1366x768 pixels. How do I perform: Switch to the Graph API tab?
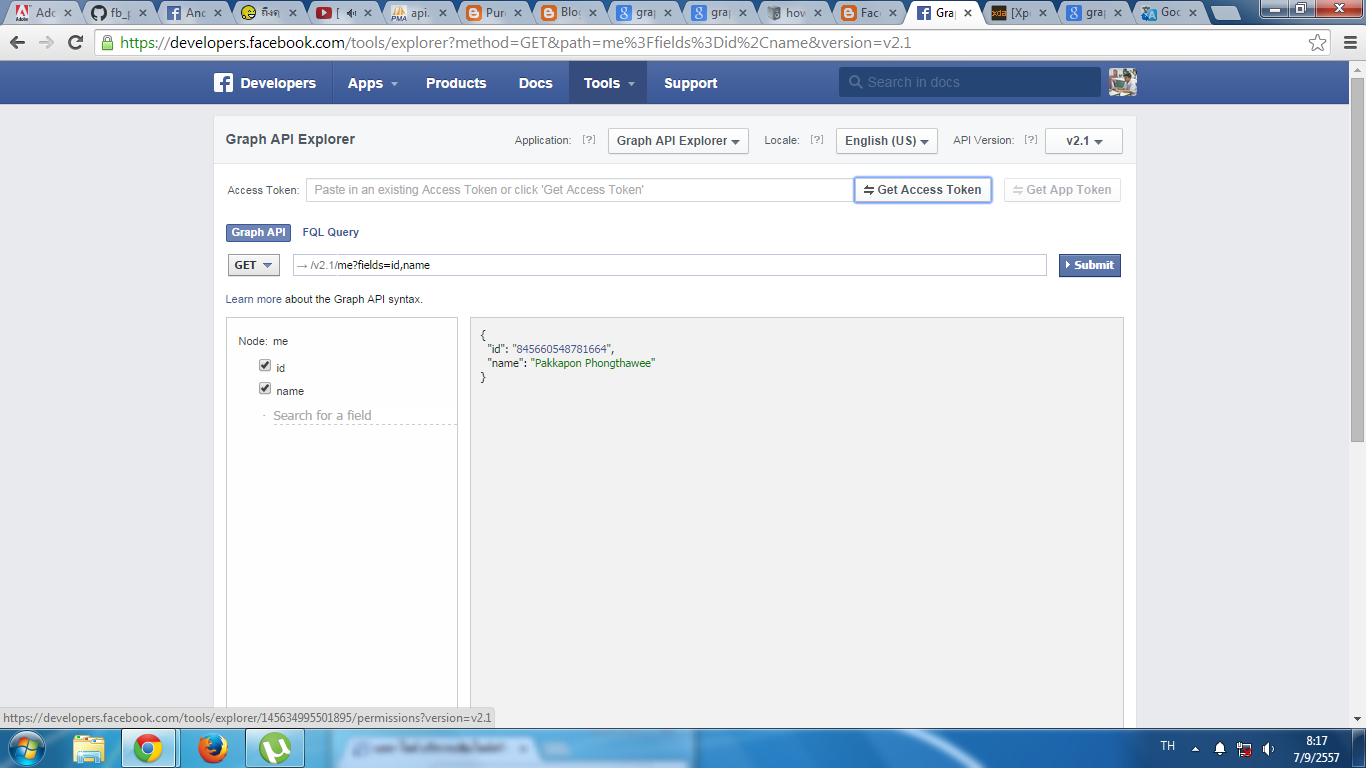click(258, 232)
